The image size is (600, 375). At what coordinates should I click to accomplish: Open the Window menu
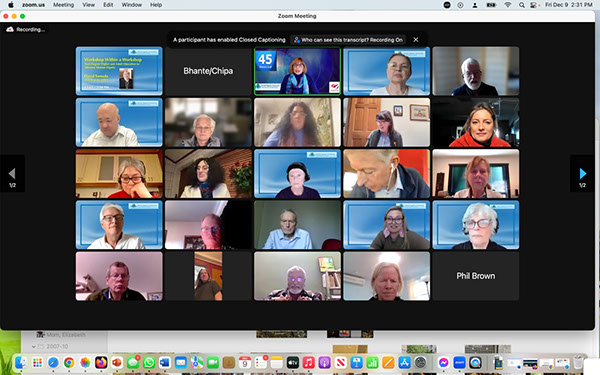(131, 5)
